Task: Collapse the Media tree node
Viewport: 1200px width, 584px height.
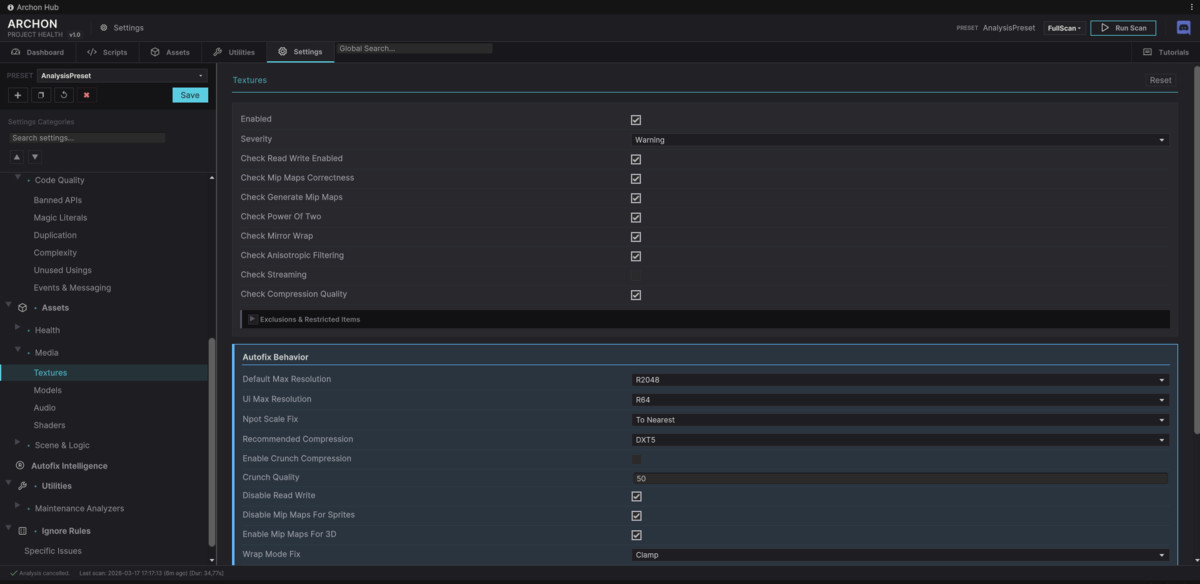Action: coord(18,350)
